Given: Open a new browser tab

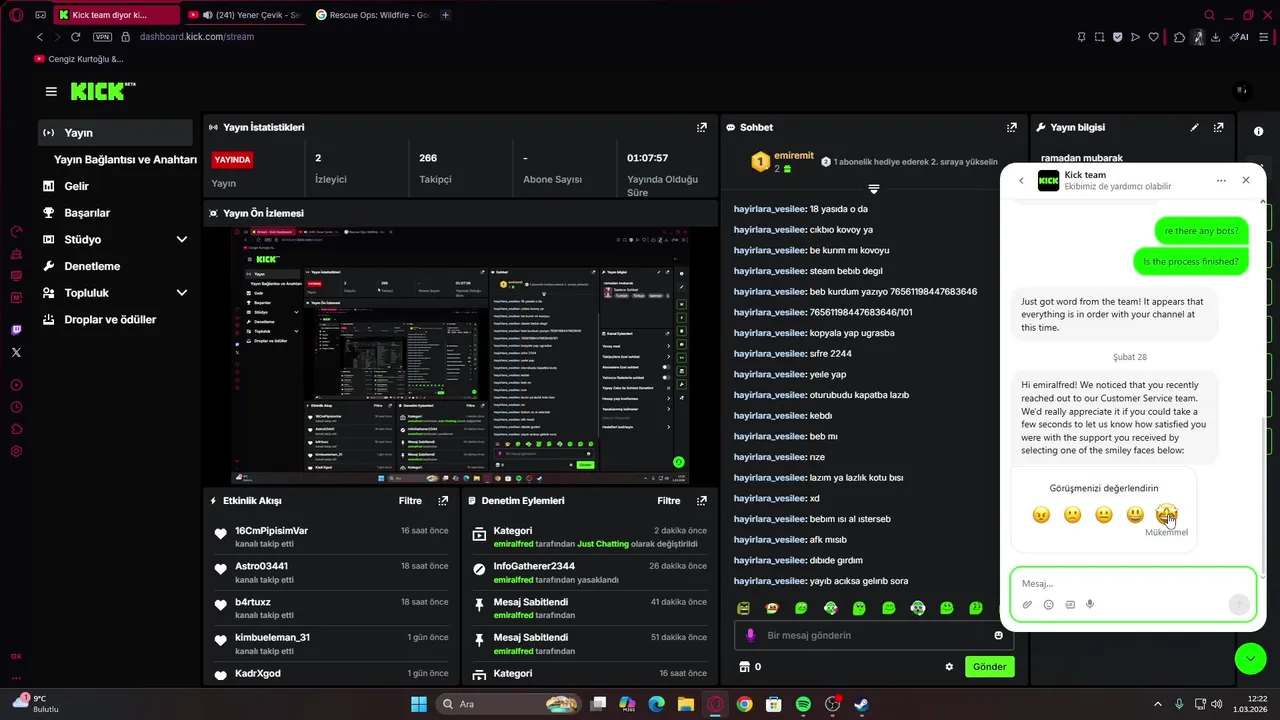Looking at the screenshot, I should click(x=445, y=15).
